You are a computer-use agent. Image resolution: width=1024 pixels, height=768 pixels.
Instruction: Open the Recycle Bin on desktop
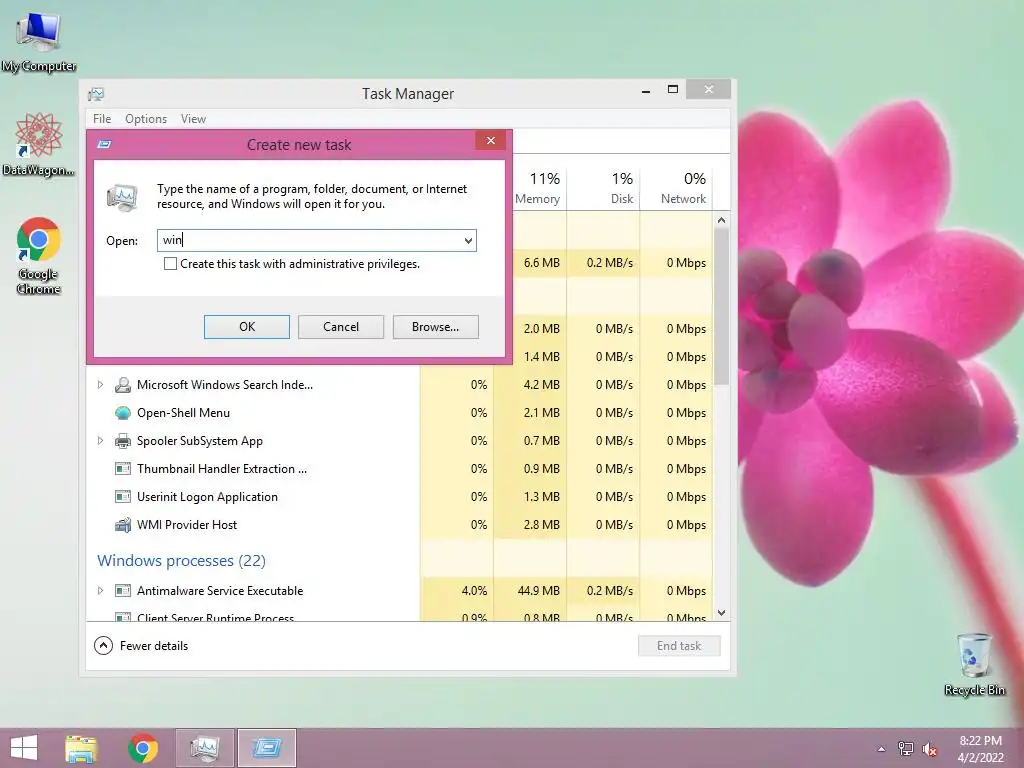click(974, 664)
